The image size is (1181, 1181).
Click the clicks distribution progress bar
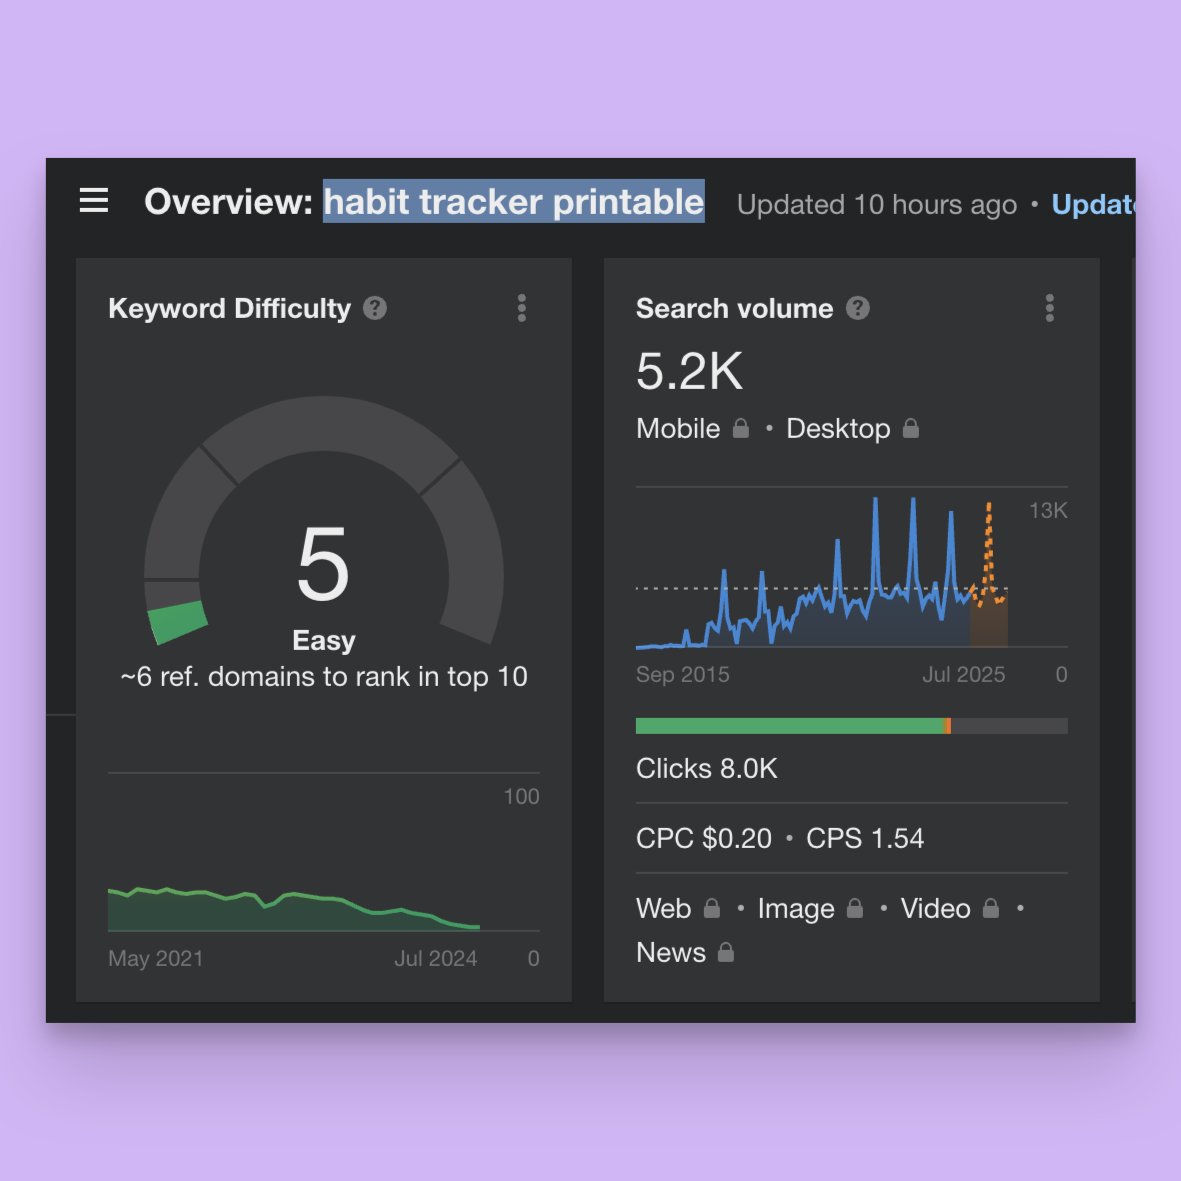[x=852, y=726]
